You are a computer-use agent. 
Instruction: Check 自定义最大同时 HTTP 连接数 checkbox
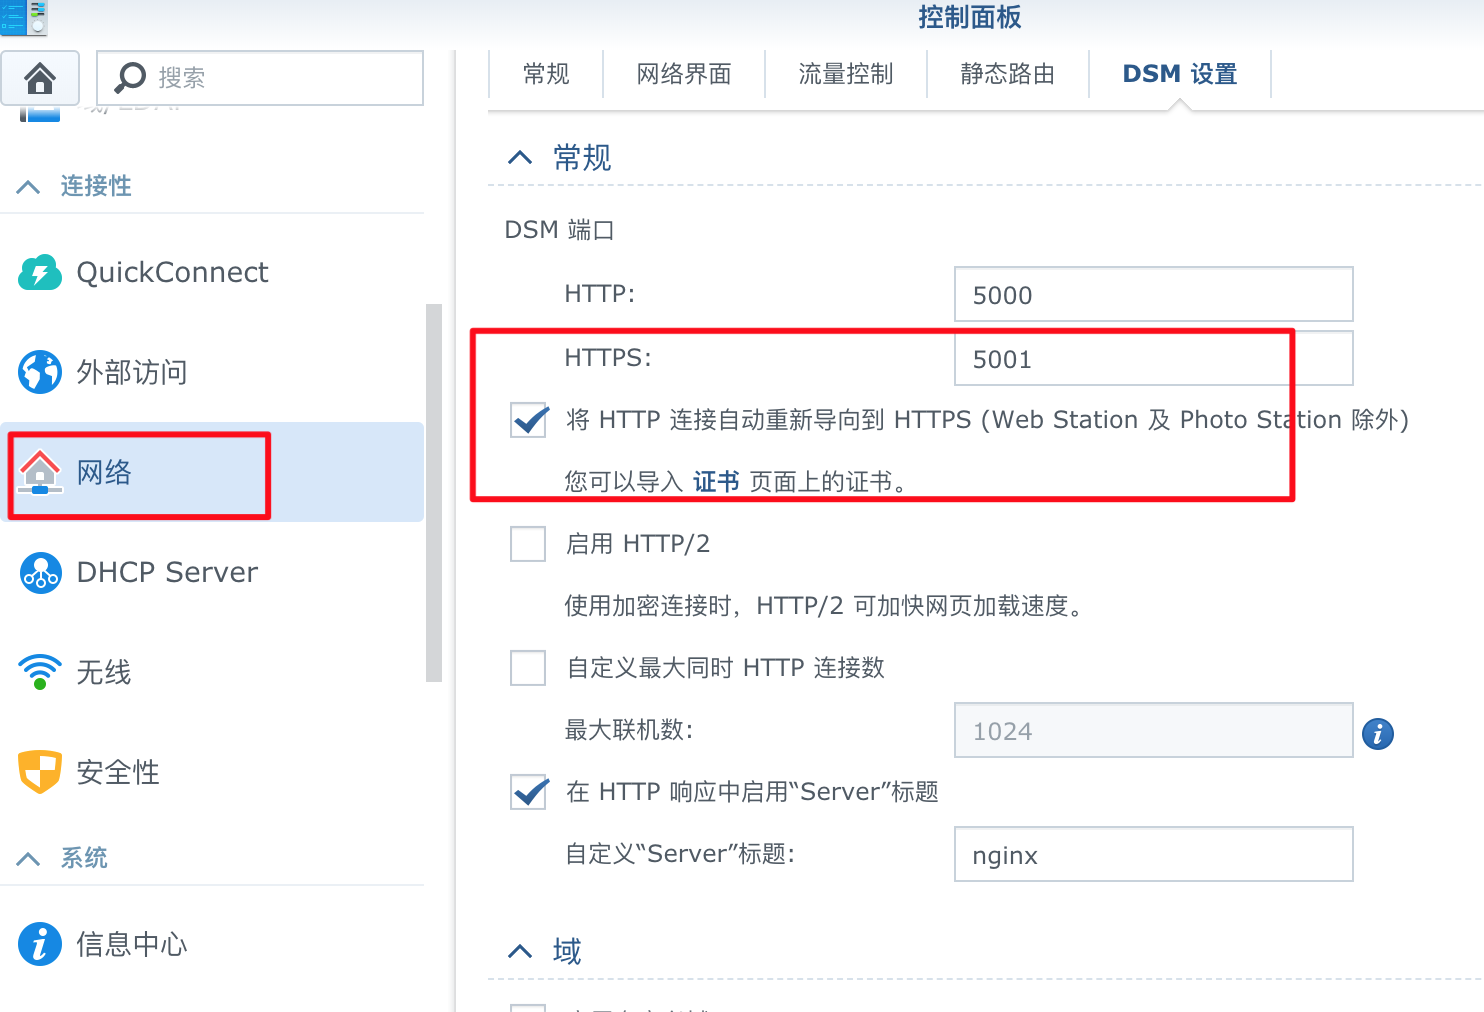pyautogui.click(x=528, y=668)
